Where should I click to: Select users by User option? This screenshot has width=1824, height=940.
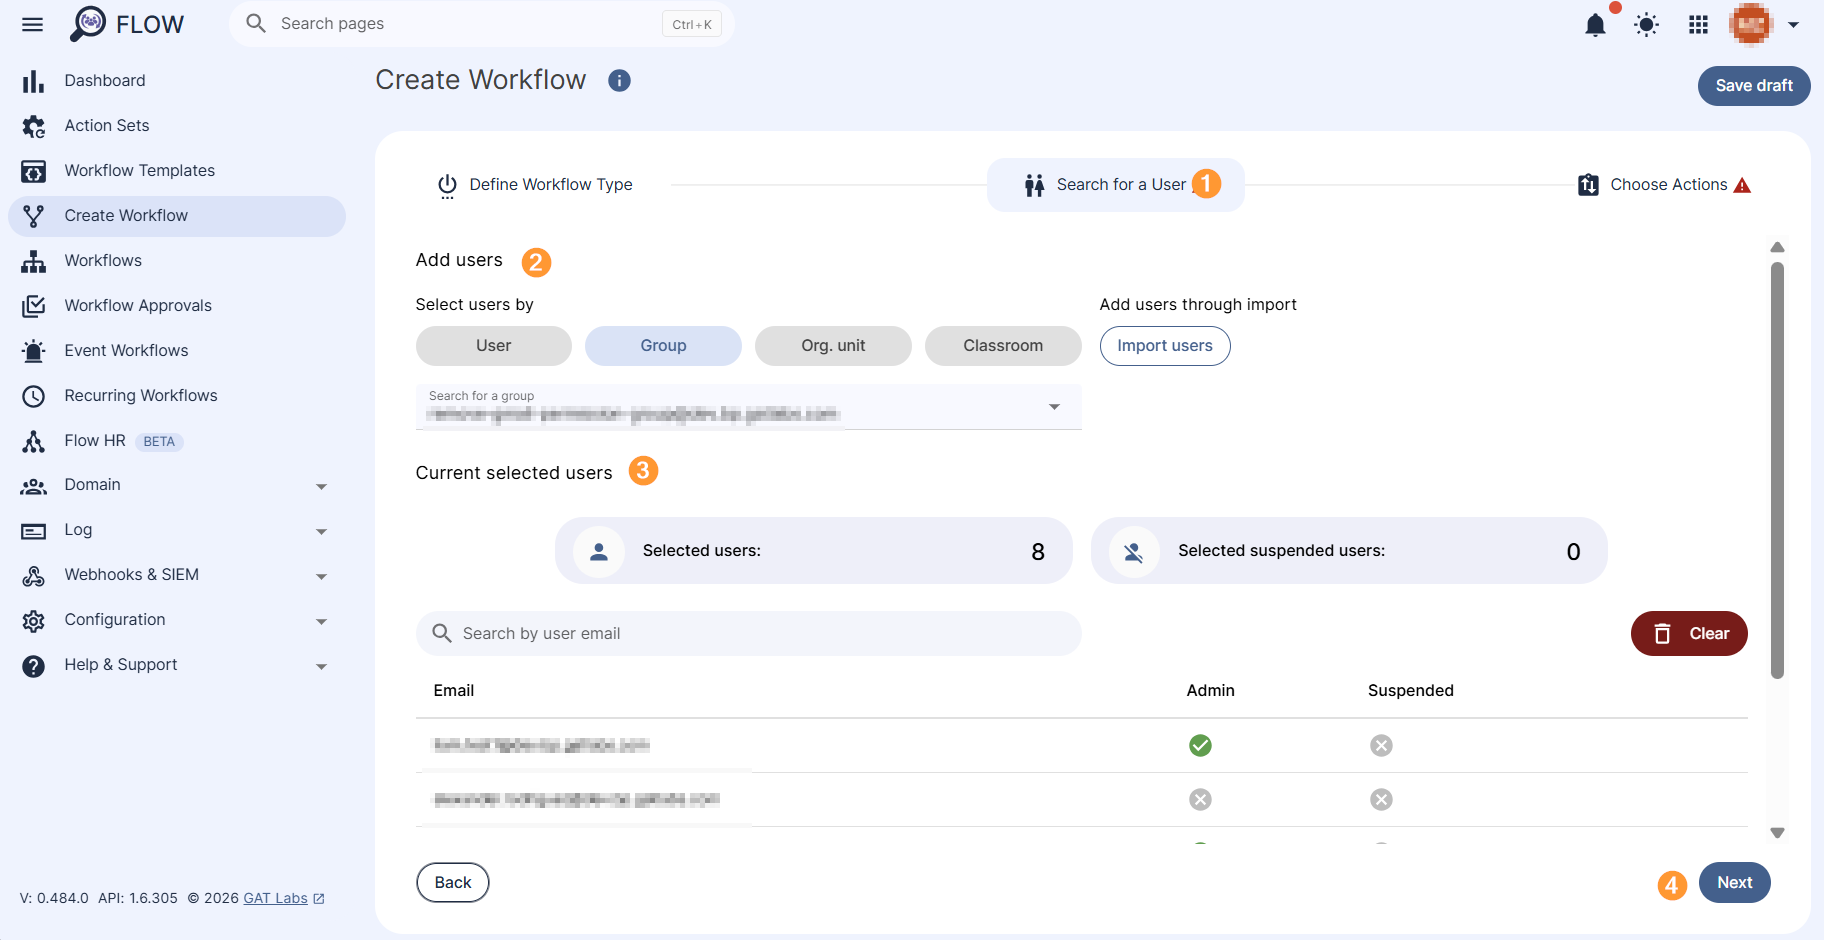coord(493,345)
